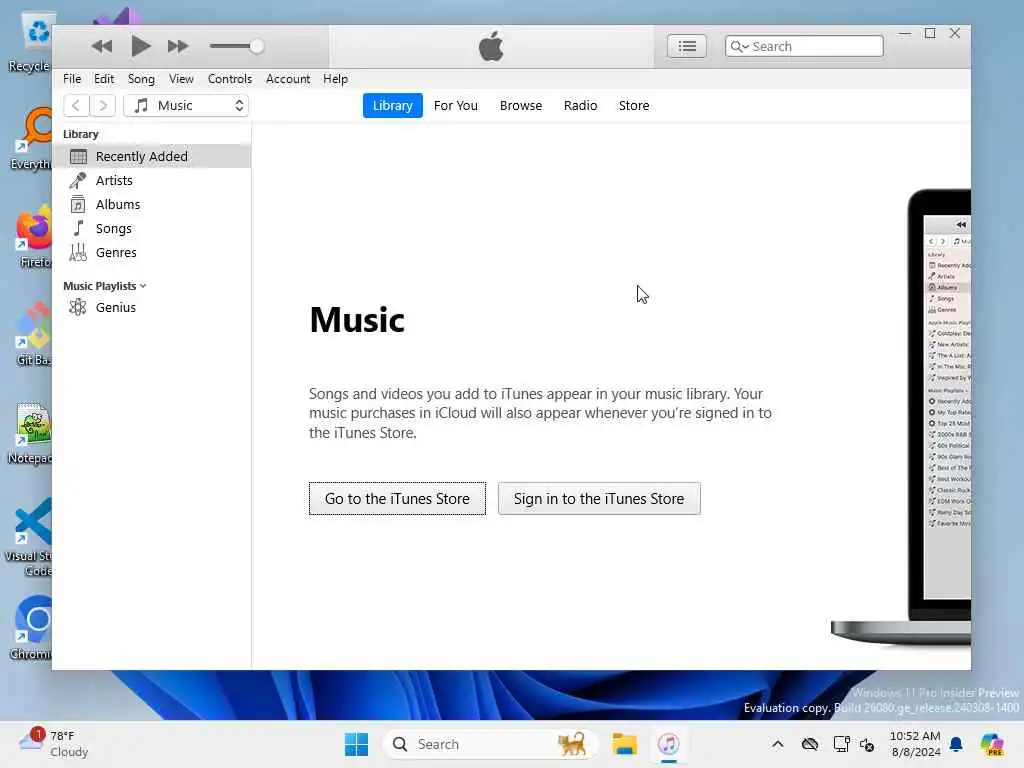Image resolution: width=1024 pixels, height=768 pixels.
Task: Minimize the iTunes window
Action: [904, 33]
